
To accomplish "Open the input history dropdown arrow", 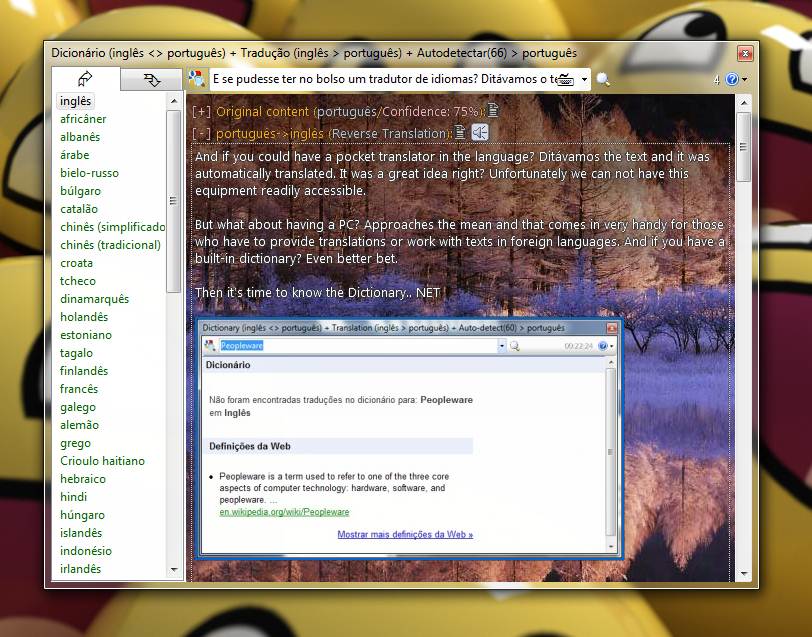I will [x=584, y=80].
